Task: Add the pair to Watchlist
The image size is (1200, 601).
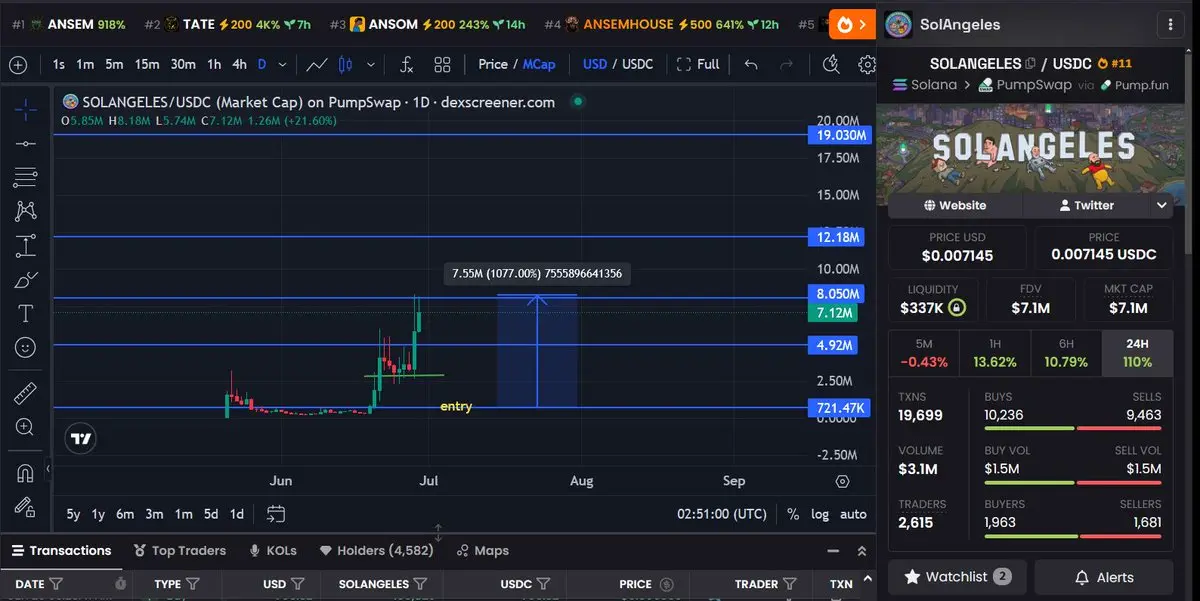Action: (957, 577)
